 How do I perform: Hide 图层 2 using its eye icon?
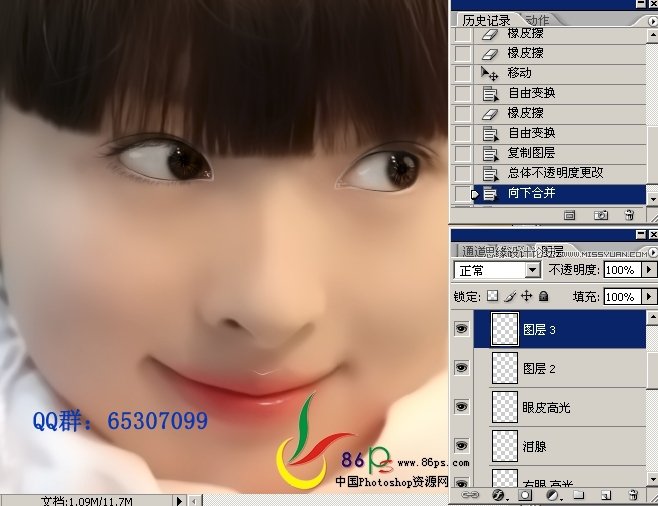pos(462,368)
